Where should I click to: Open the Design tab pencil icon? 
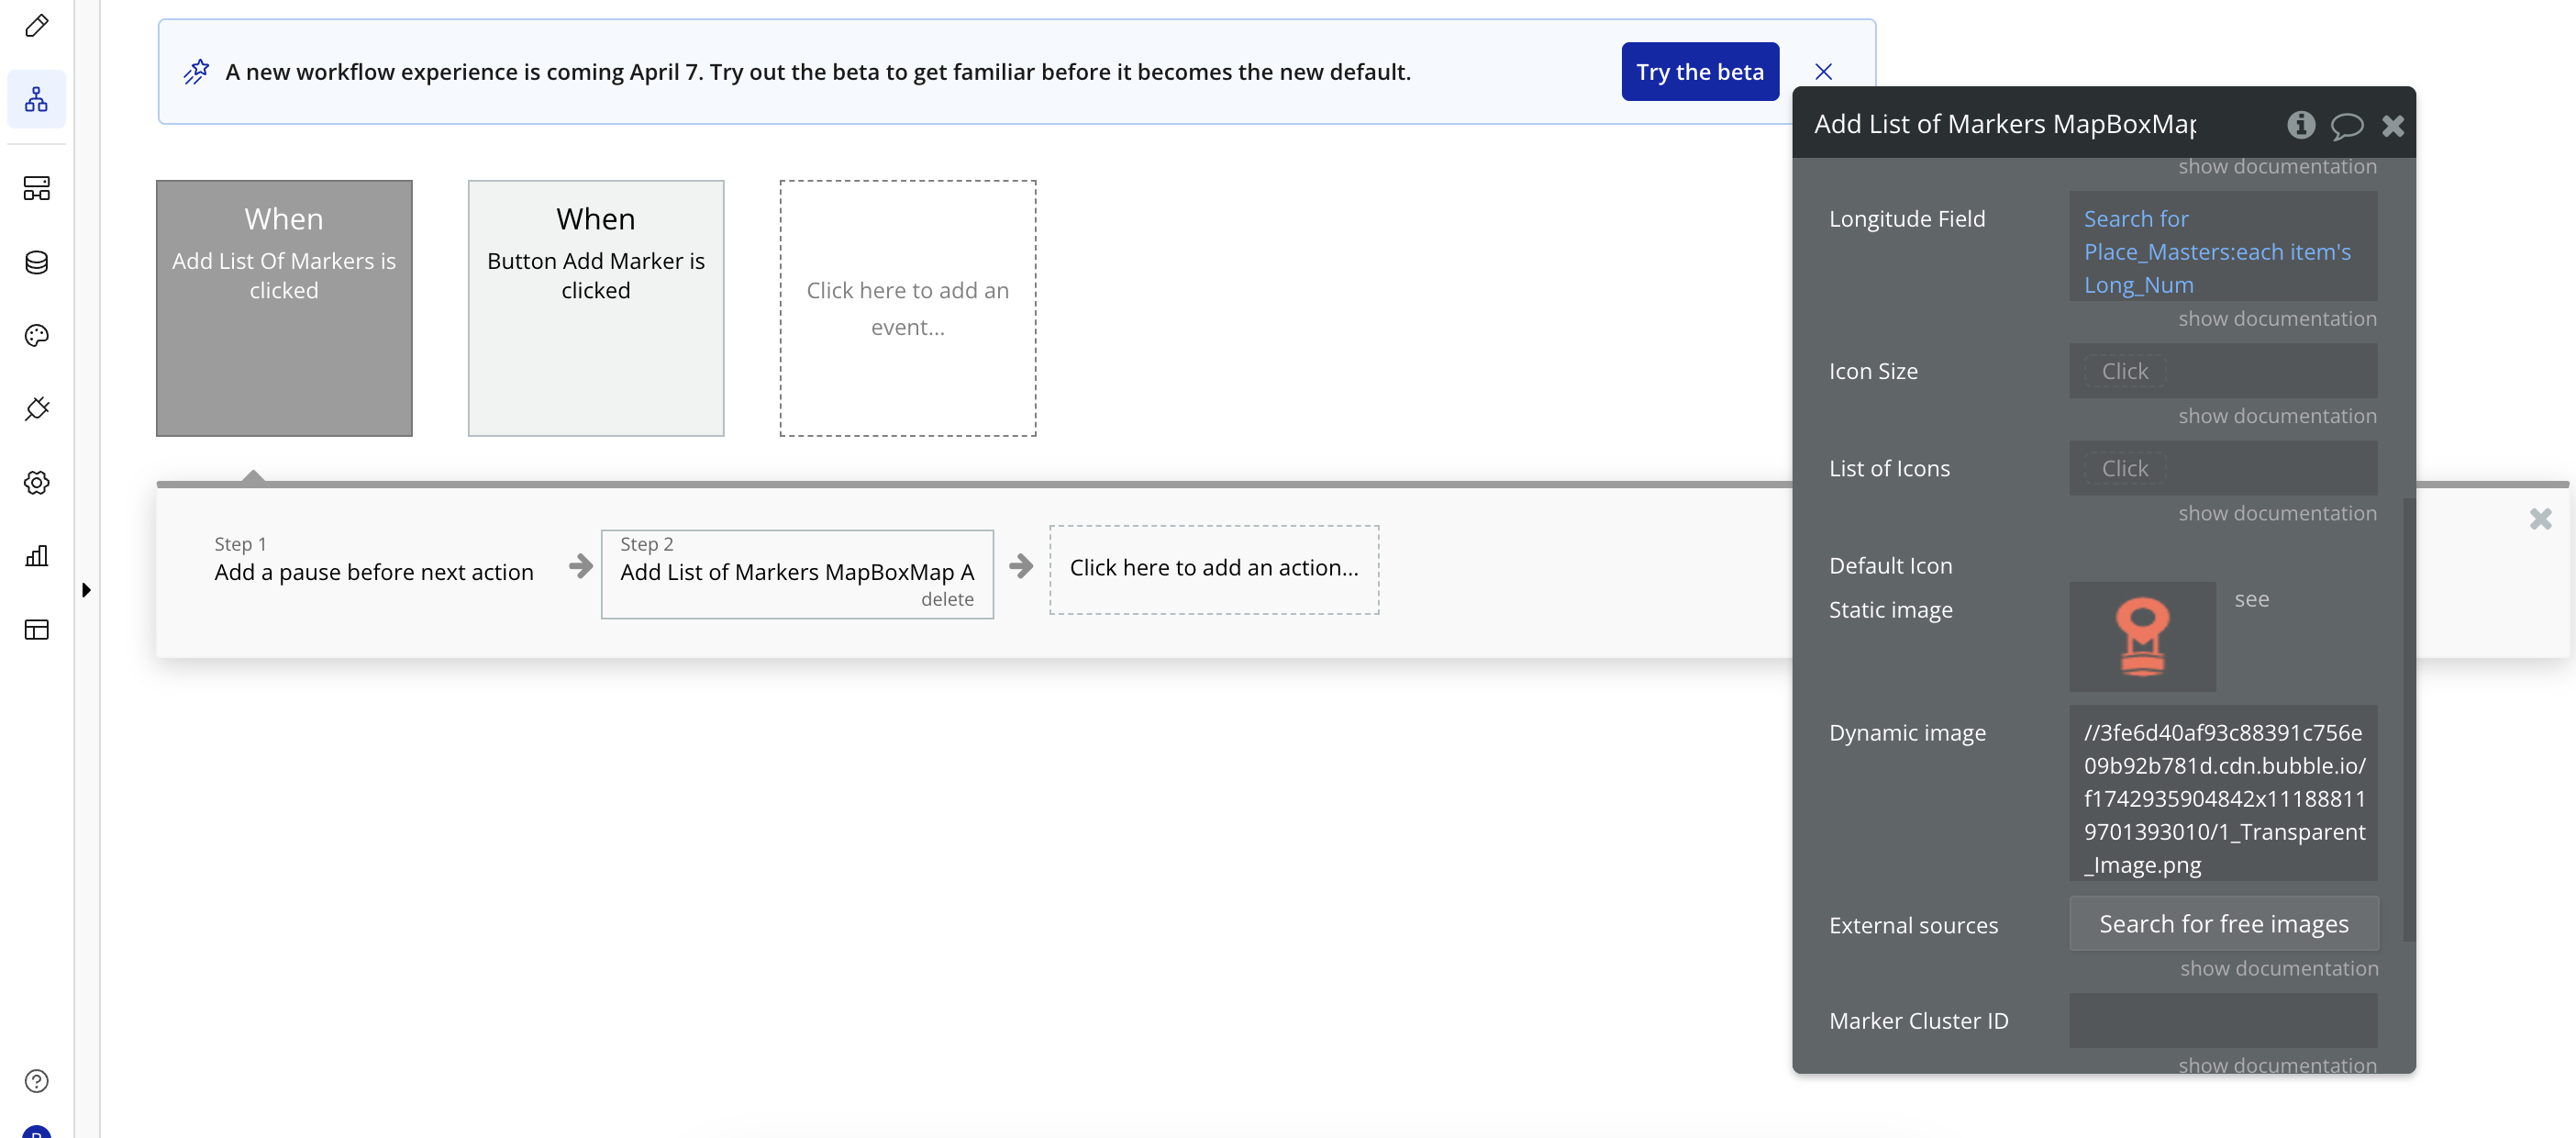pos(37,26)
